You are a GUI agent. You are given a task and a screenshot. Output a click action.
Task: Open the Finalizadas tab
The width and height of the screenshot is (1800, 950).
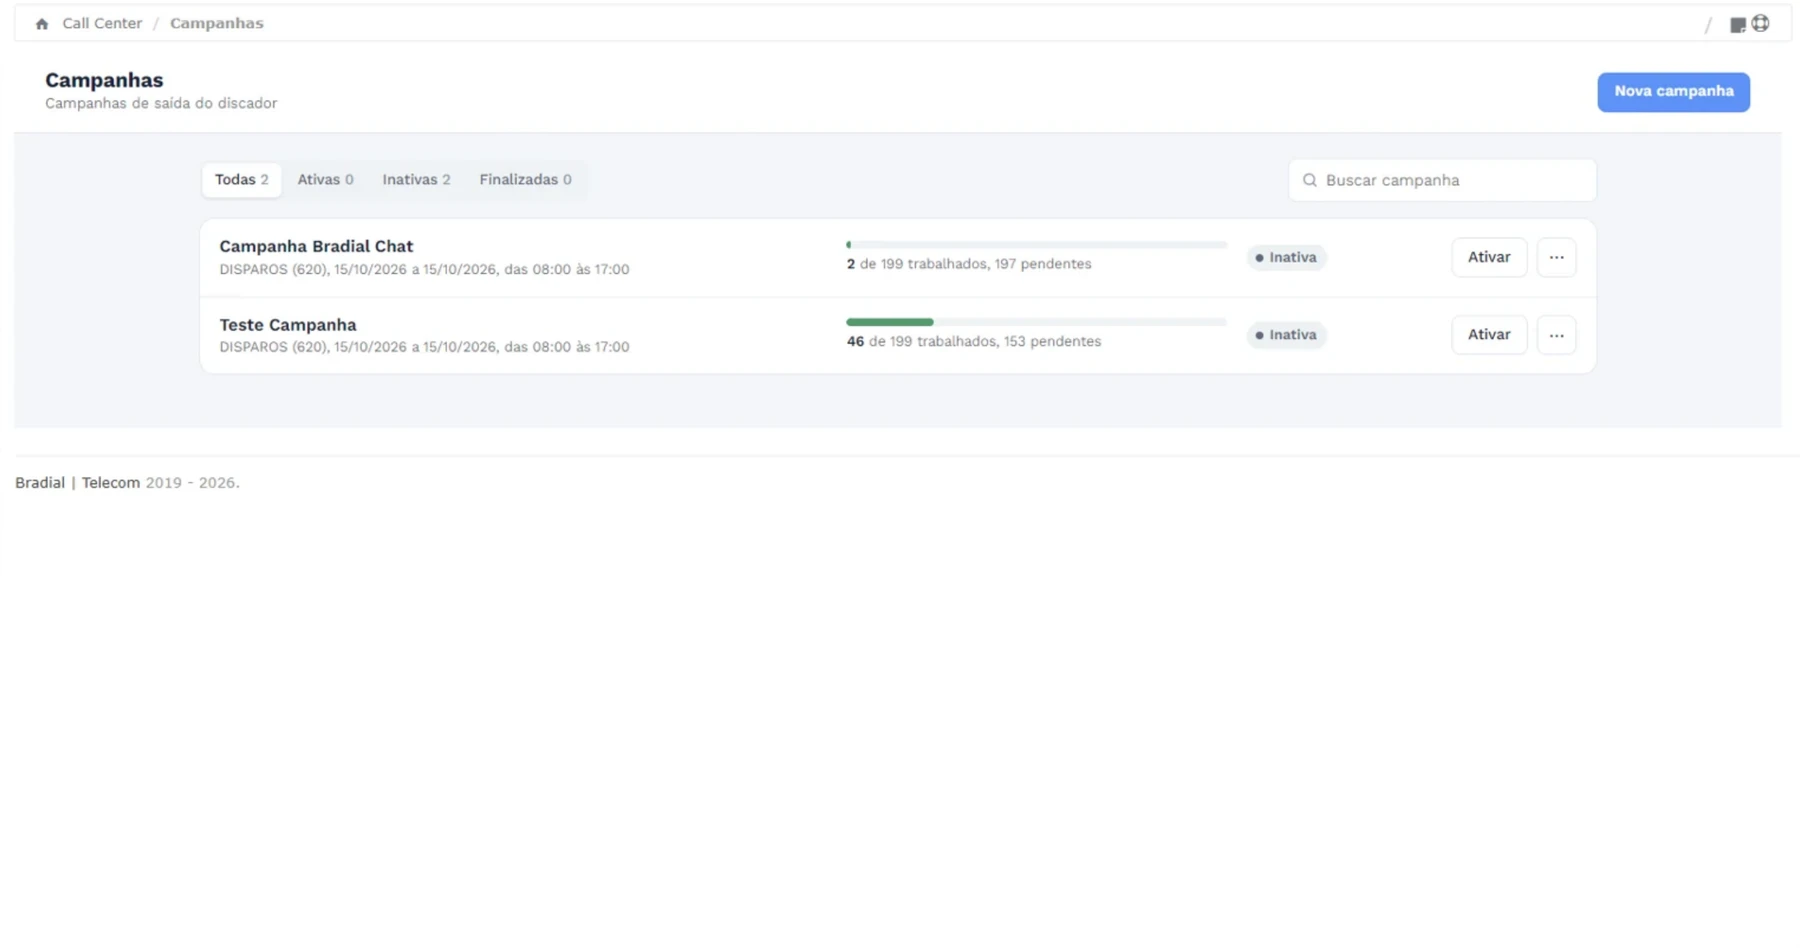525,180
